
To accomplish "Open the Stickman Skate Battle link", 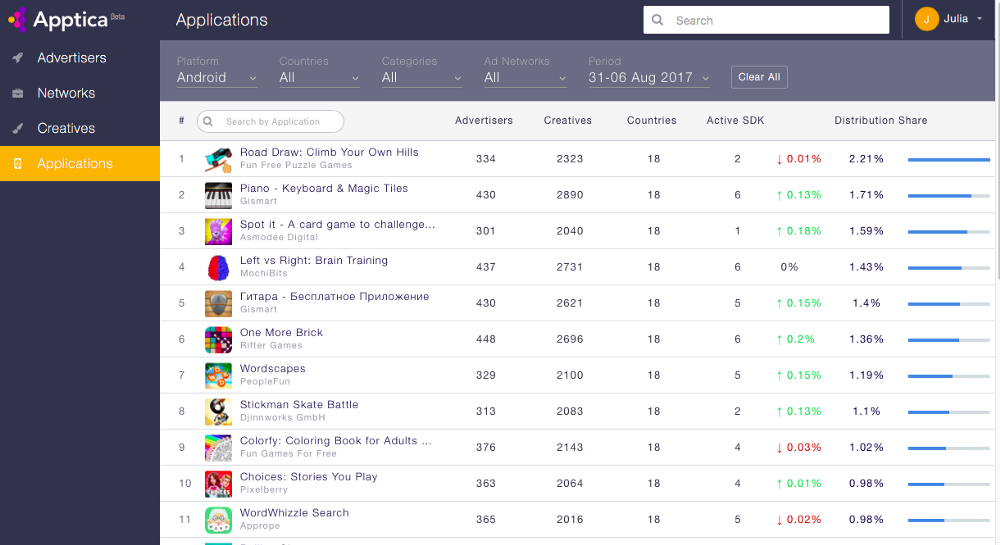I will [299, 405].
